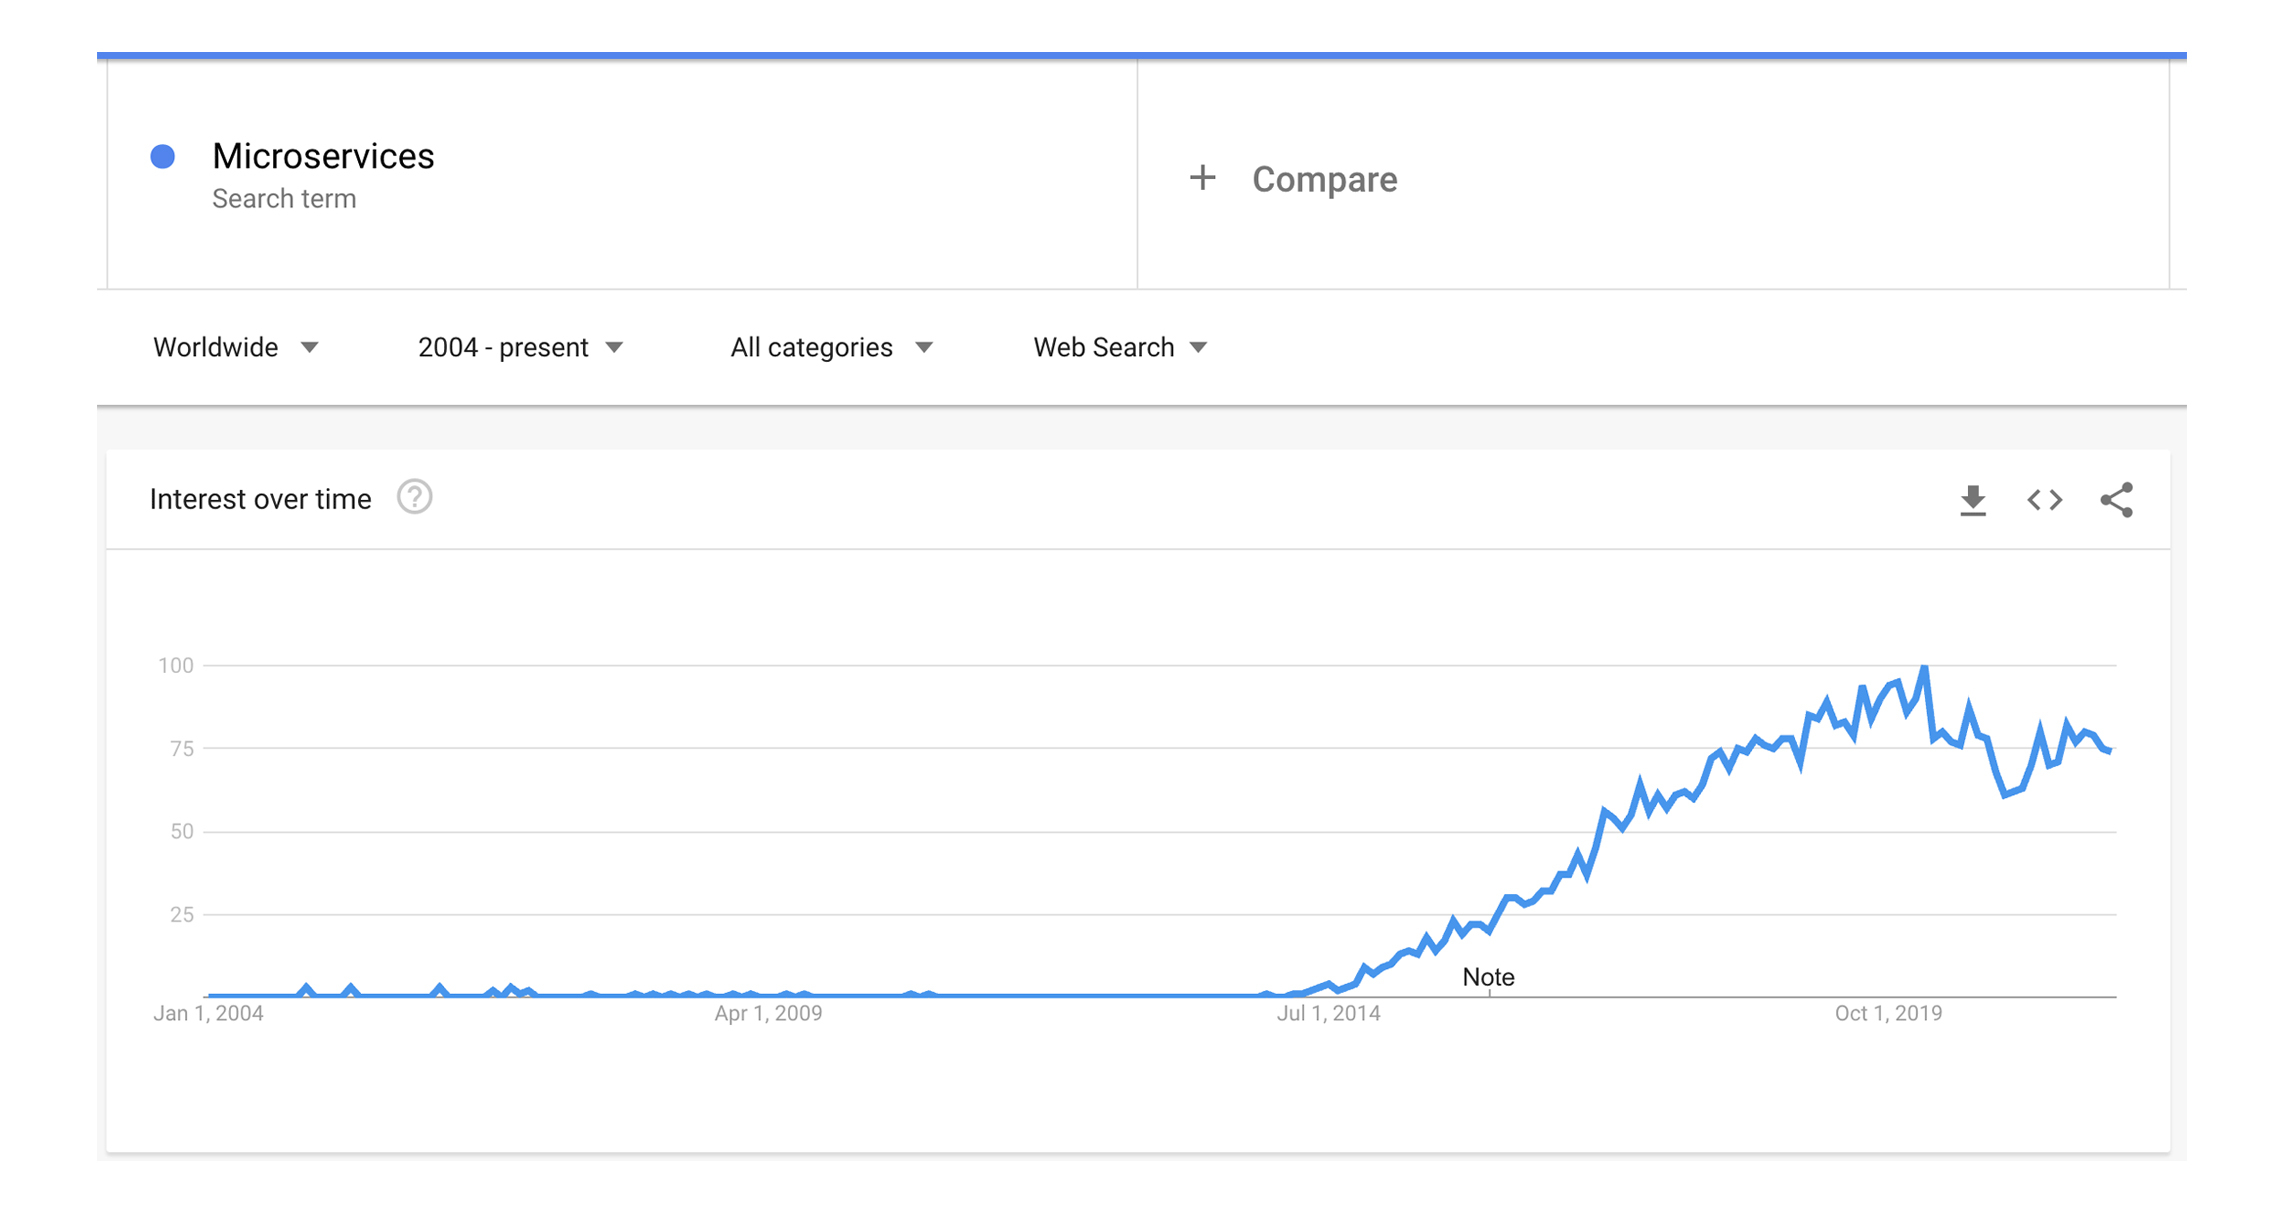This screenshot has width=2284, height=1213.
Task: Open the Worldwide region dropdown
Action: pyautogui.click(x=236, y=347)
